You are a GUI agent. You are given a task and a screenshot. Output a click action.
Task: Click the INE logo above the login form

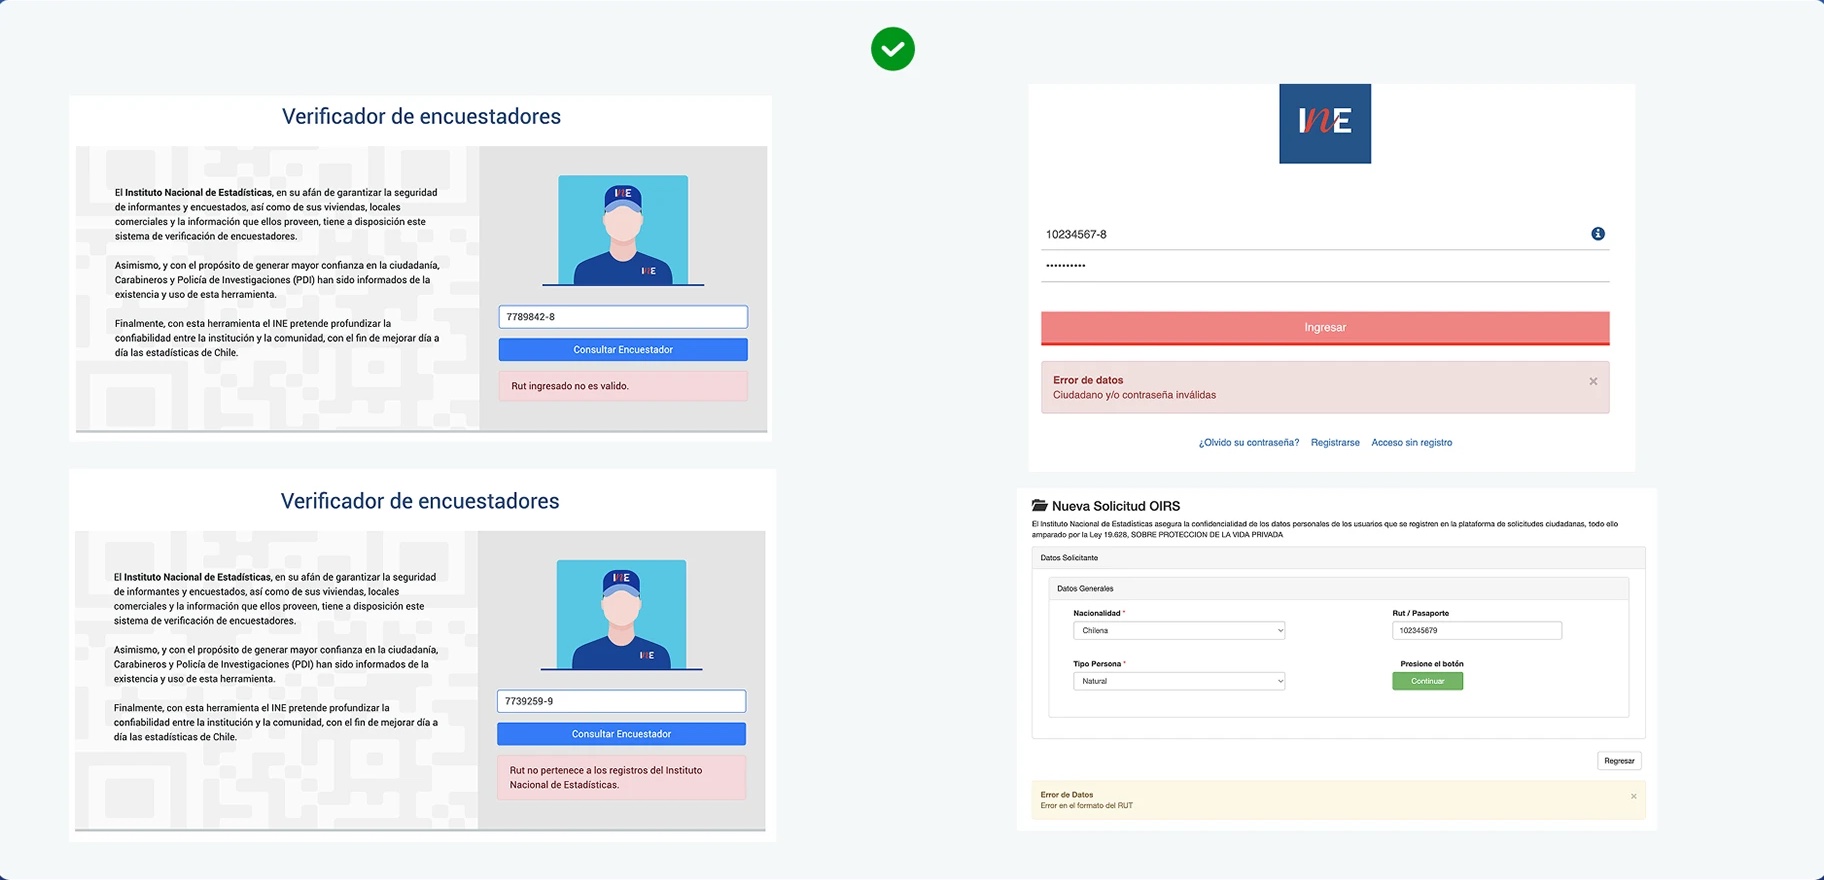[x=1325, y=124]
